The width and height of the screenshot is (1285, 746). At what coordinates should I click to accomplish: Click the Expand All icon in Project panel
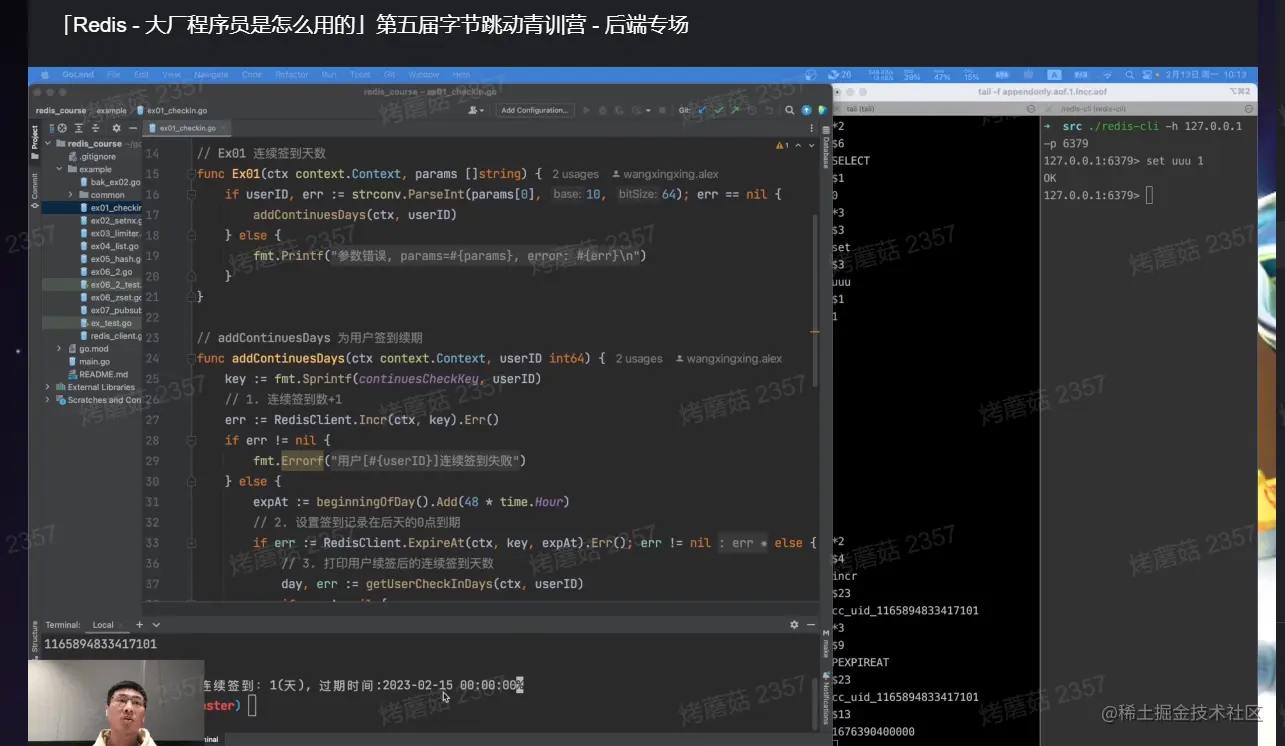(78, 128)
